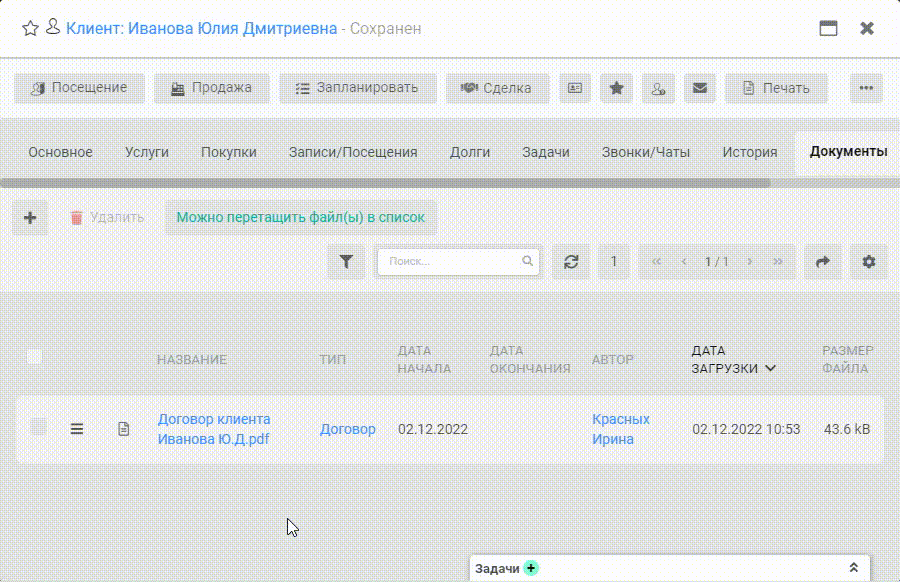Go to last page double arrow
The image size is (900, 582).
[x=778, y=262]
